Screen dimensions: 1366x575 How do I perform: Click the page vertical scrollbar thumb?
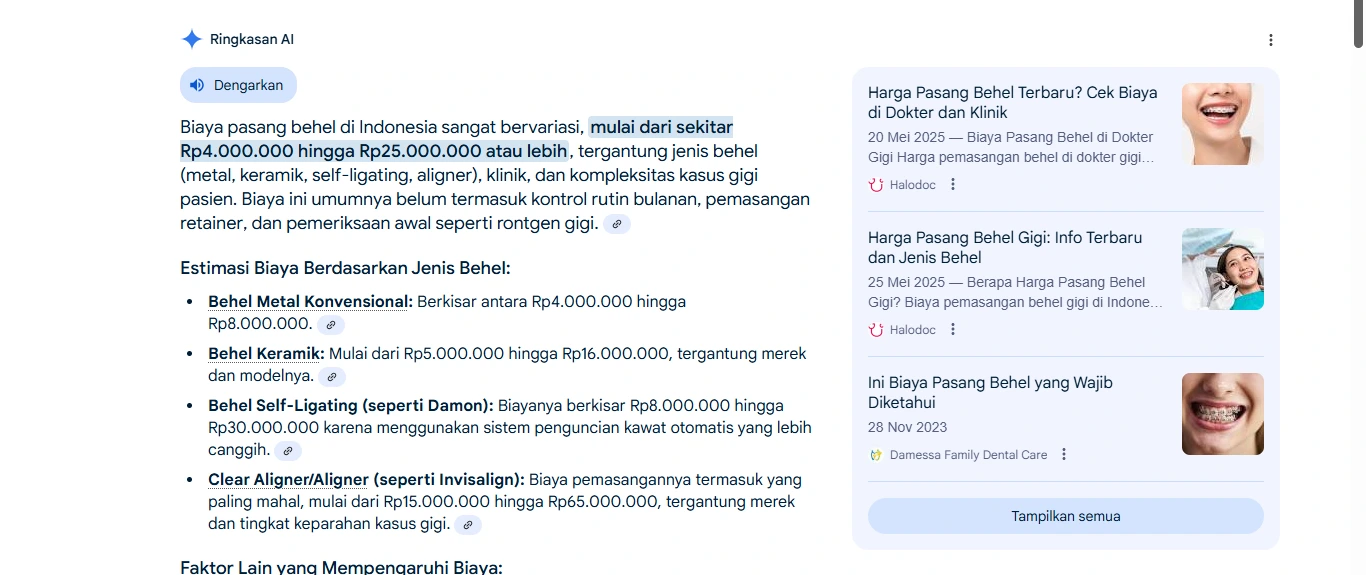(1359, 24)
